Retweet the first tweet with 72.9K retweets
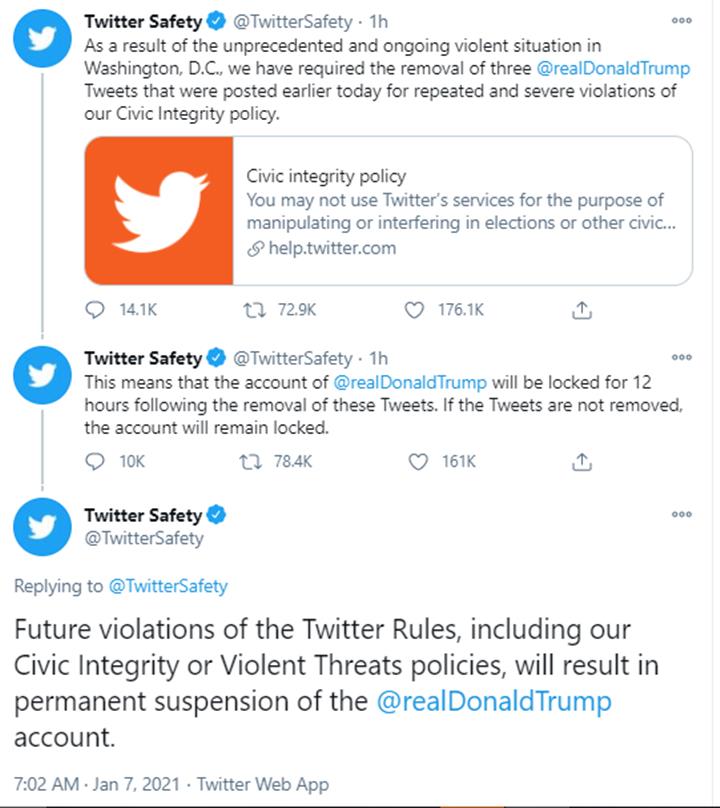 tap(254, 310)
